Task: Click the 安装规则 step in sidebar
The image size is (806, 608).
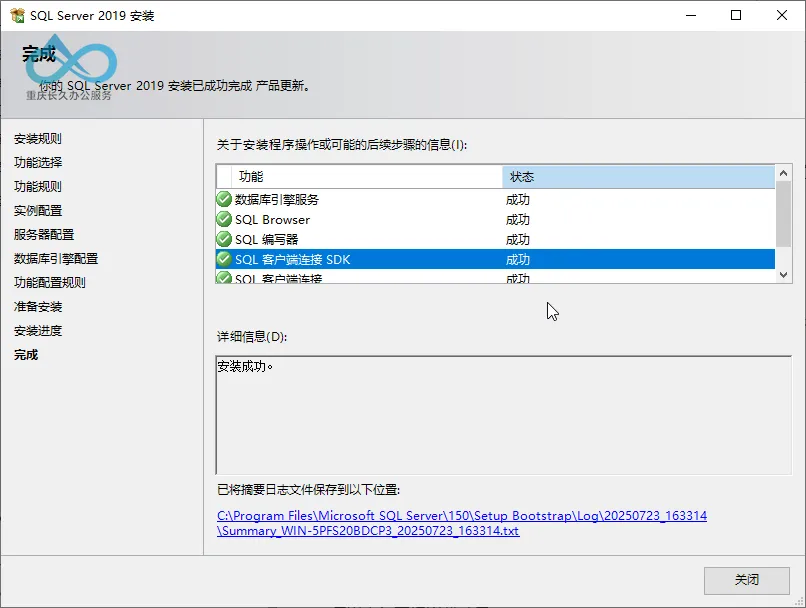Action: (x=38, y=139)
